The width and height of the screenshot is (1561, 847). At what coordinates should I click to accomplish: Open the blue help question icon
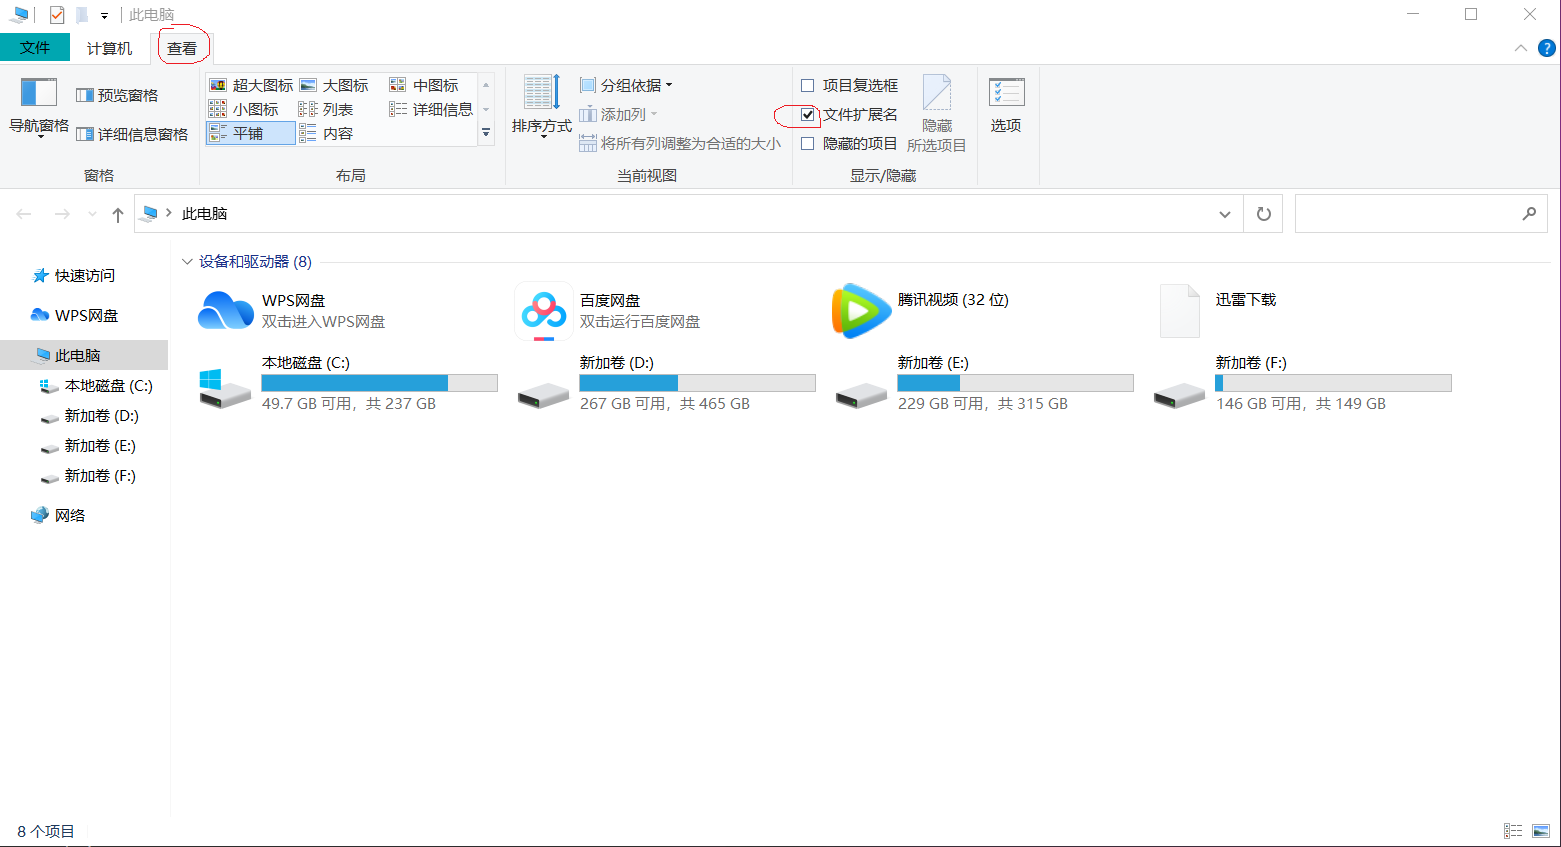[x=1547, y=48]
